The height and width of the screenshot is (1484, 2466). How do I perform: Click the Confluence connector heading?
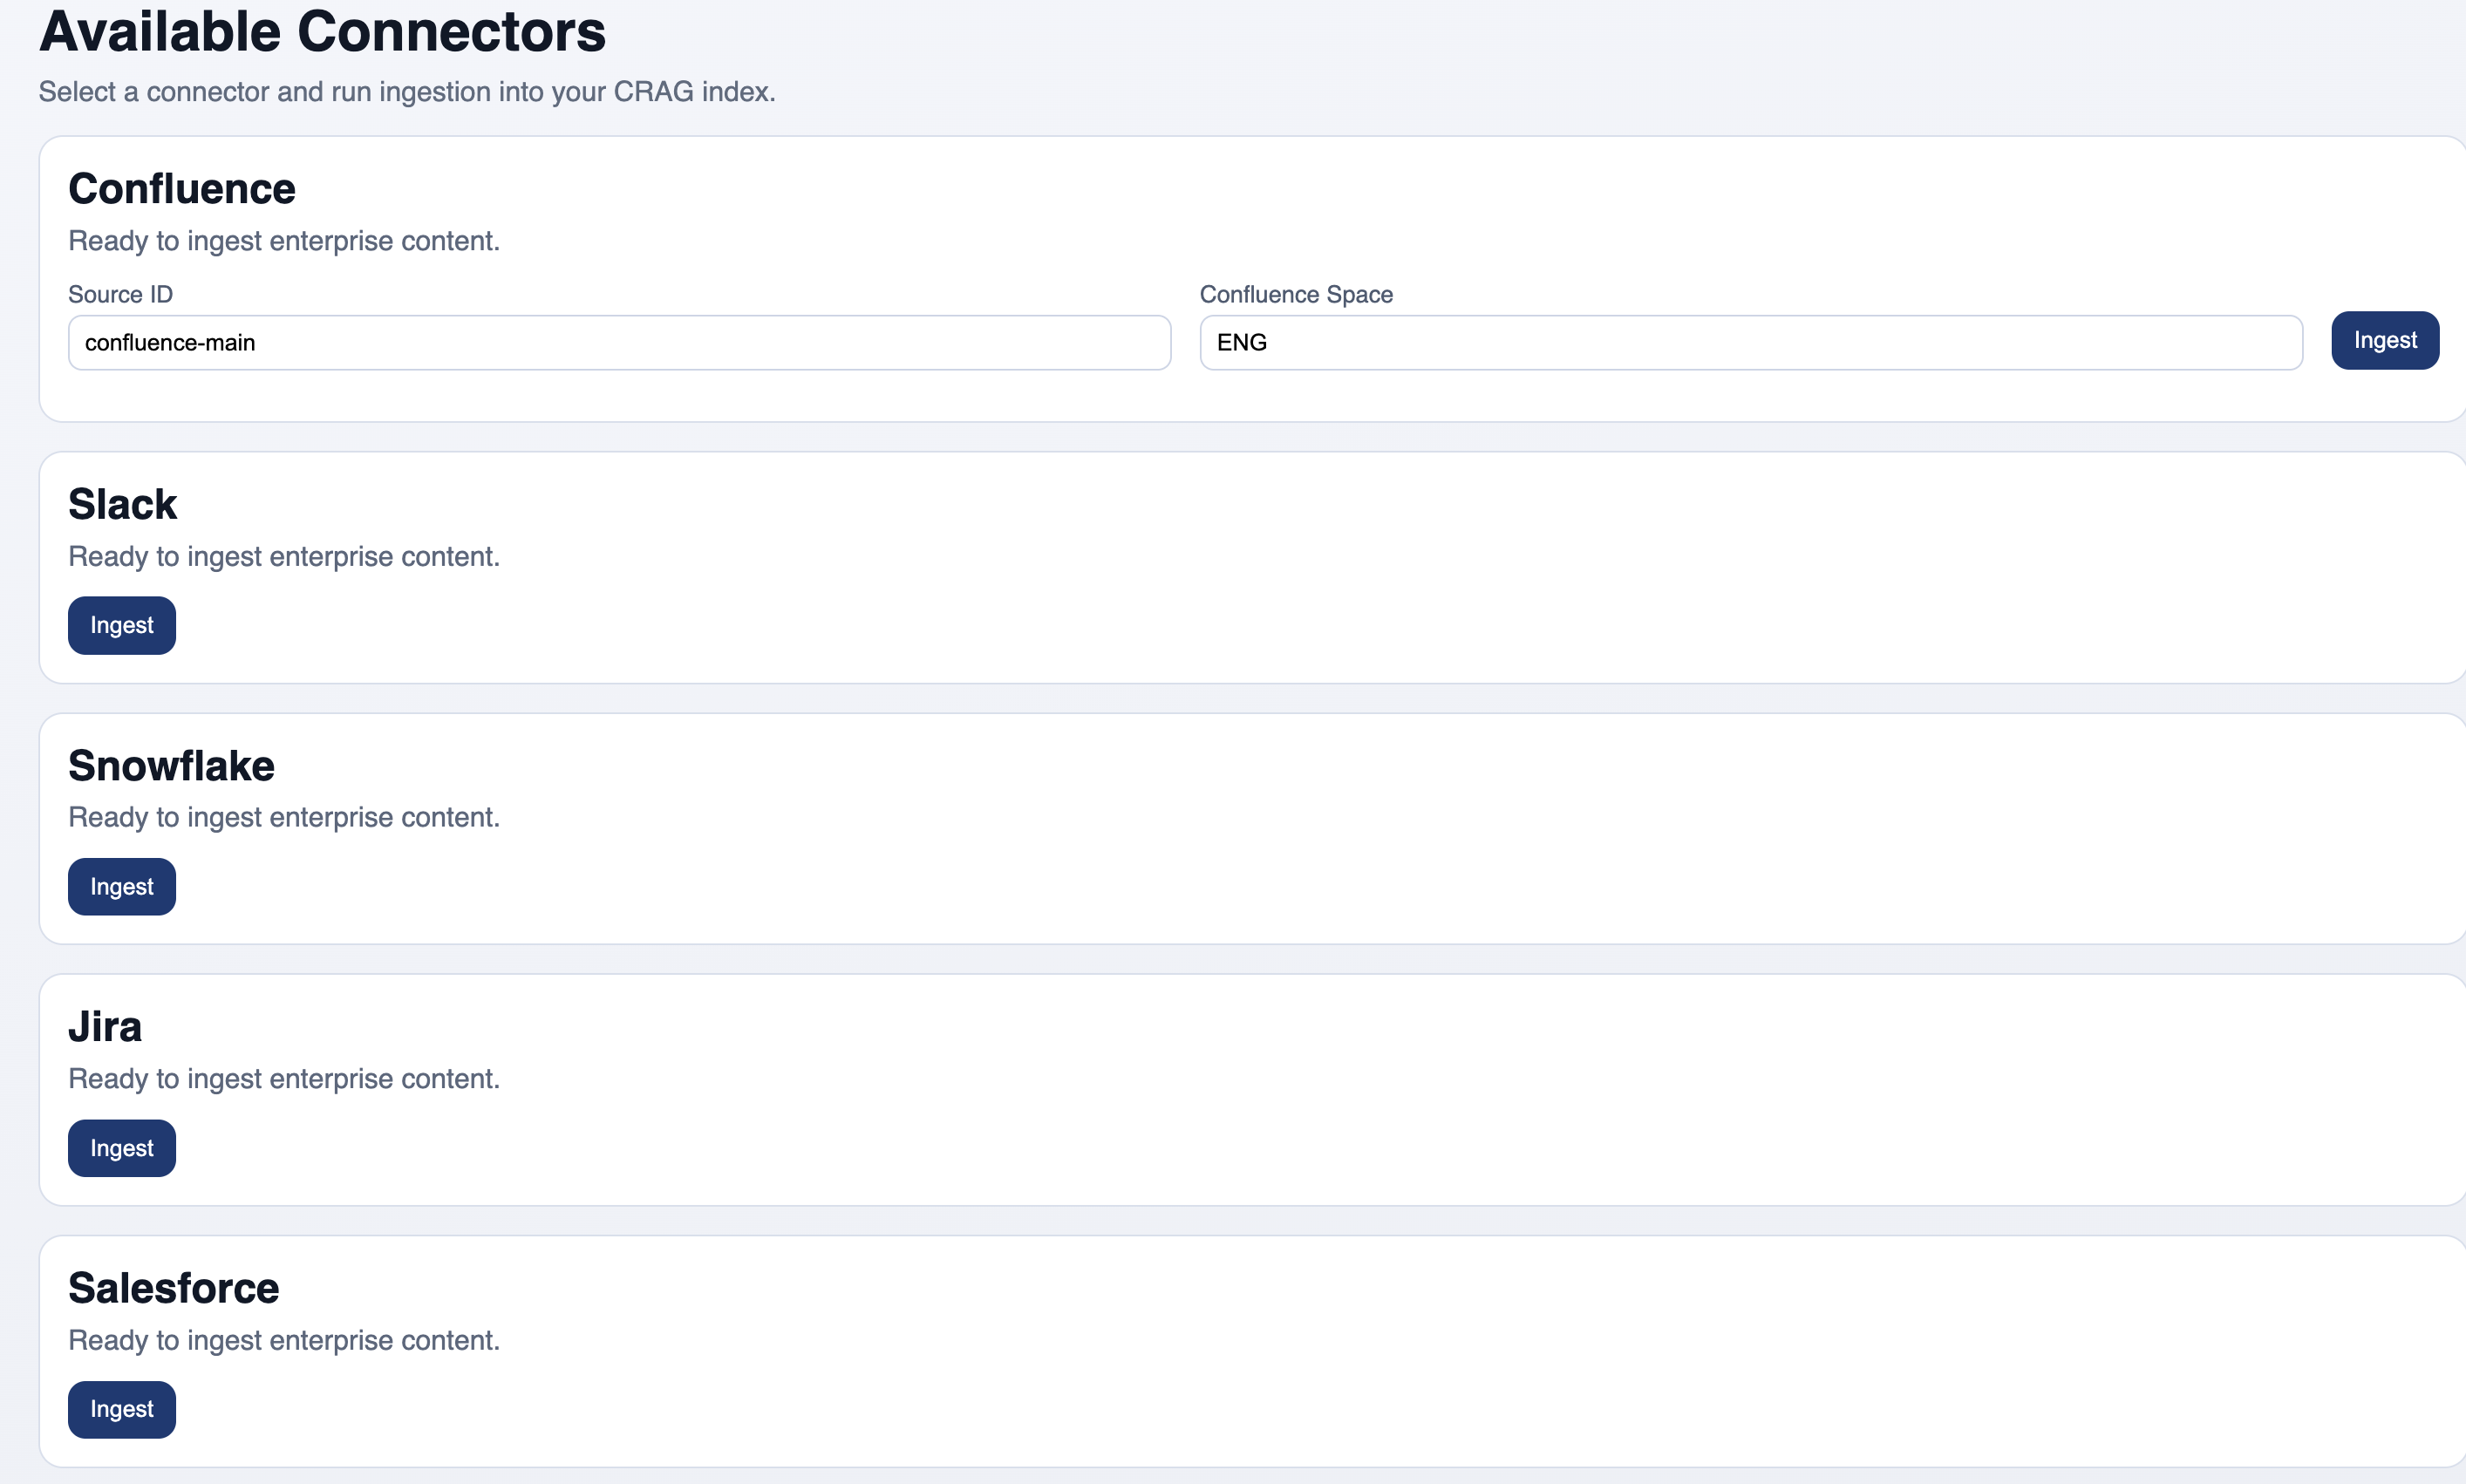[182, 188]
